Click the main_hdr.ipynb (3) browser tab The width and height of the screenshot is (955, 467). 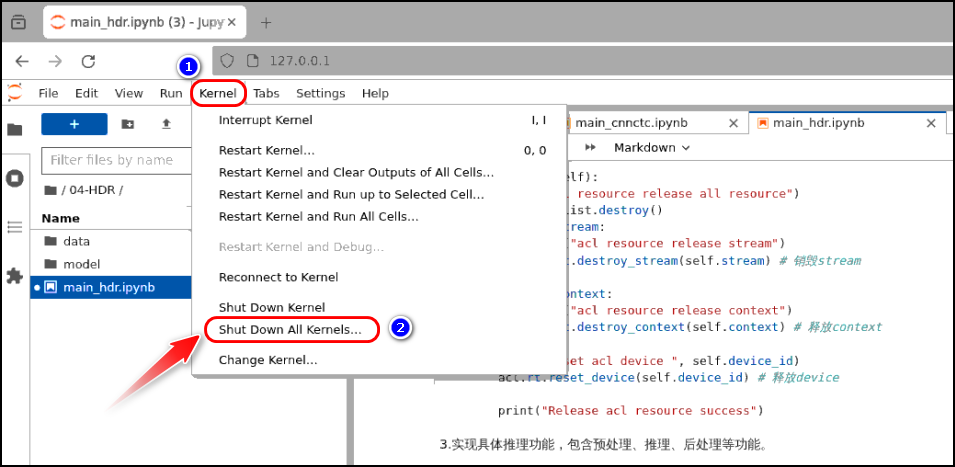coord(145,23)
